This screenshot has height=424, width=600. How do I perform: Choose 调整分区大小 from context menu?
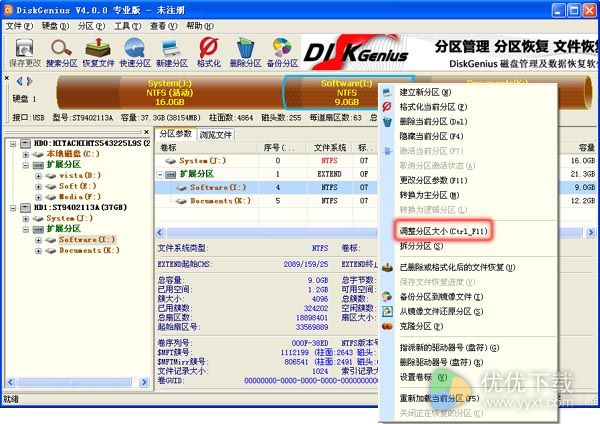click(468, 231)
